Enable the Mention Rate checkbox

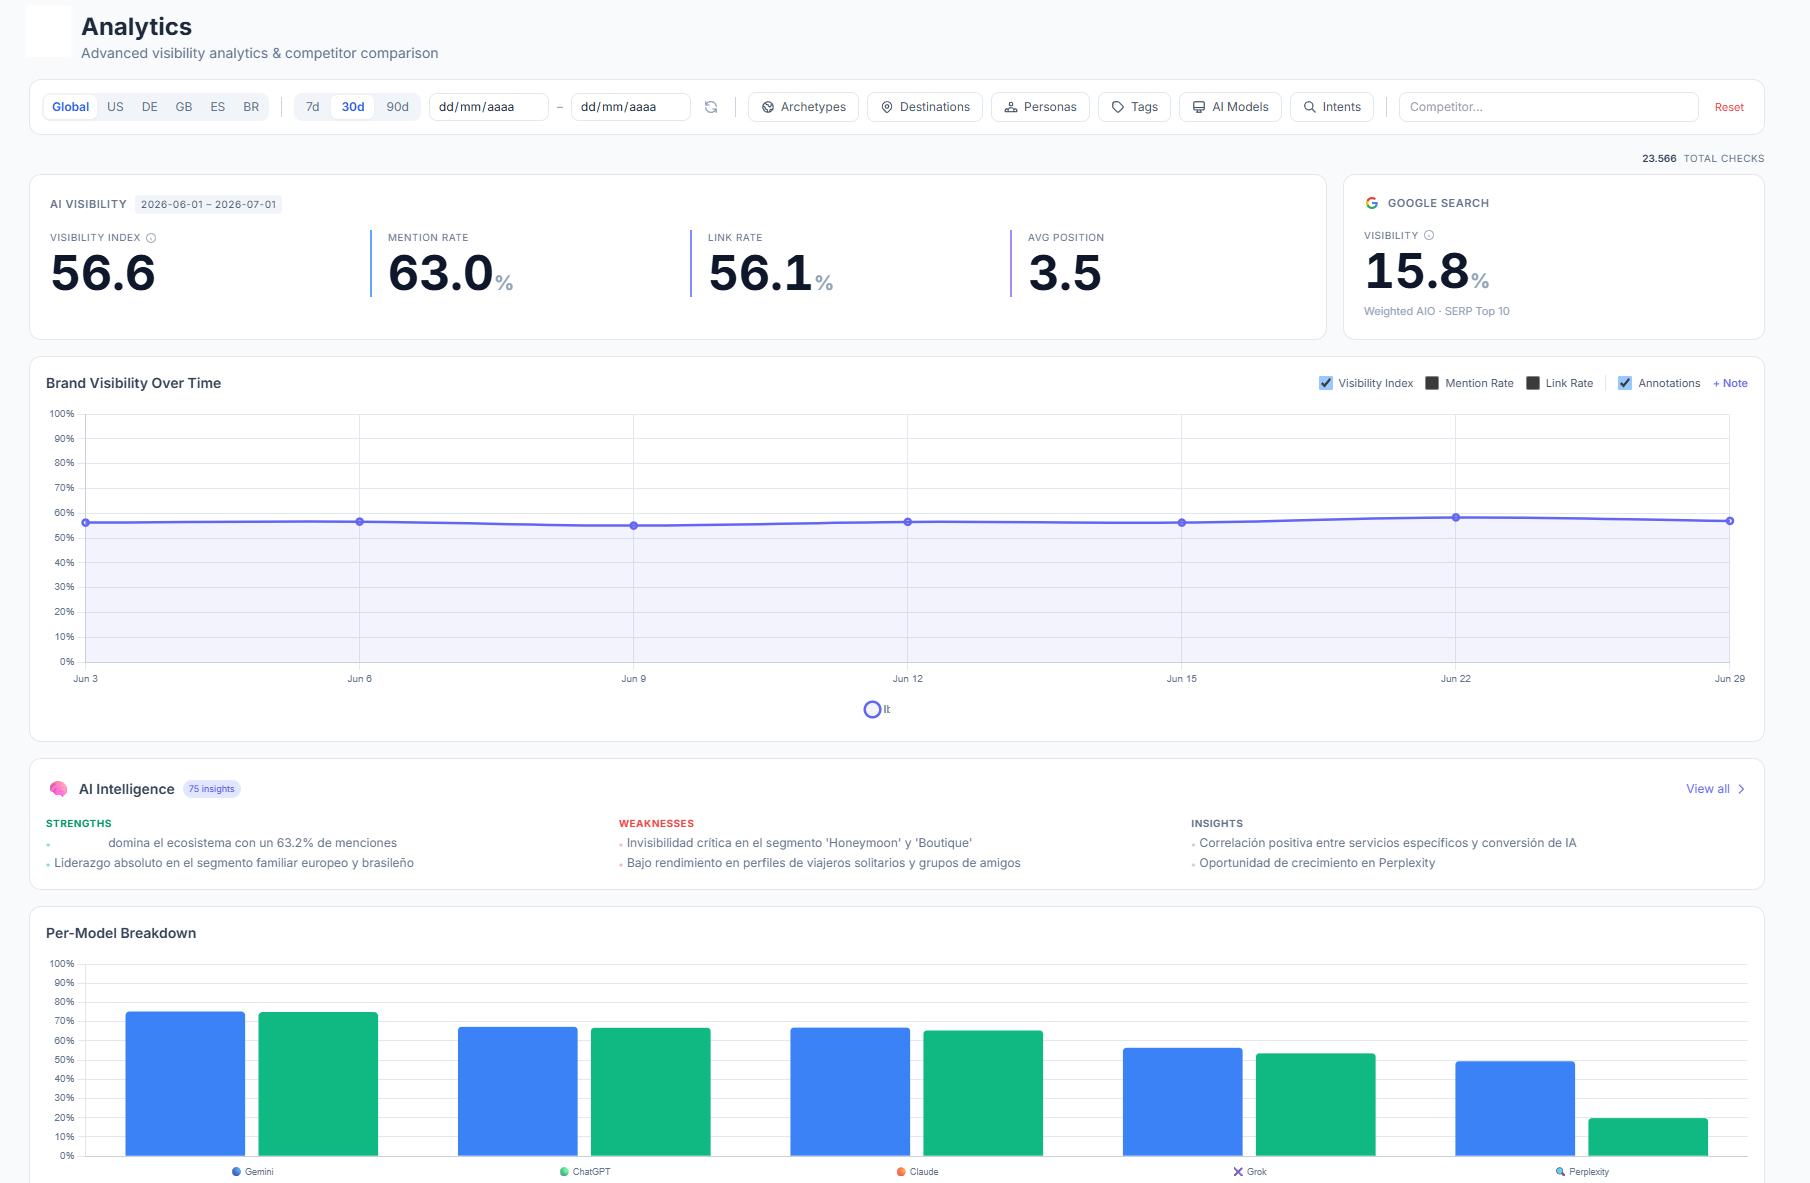pyautogui.click(x=1432, y=383)
